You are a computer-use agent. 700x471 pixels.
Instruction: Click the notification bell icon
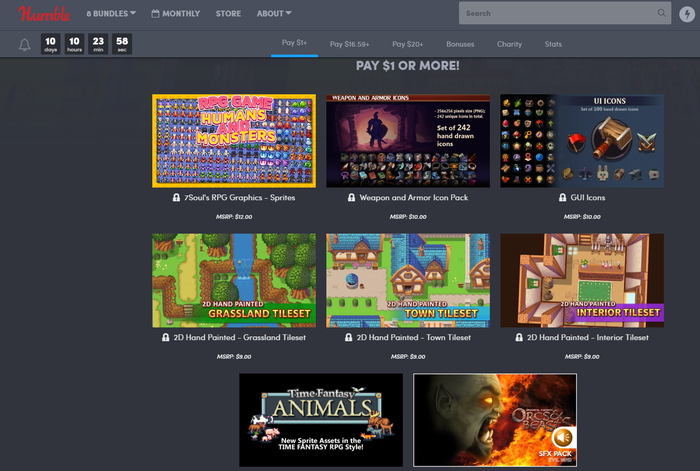24,44
